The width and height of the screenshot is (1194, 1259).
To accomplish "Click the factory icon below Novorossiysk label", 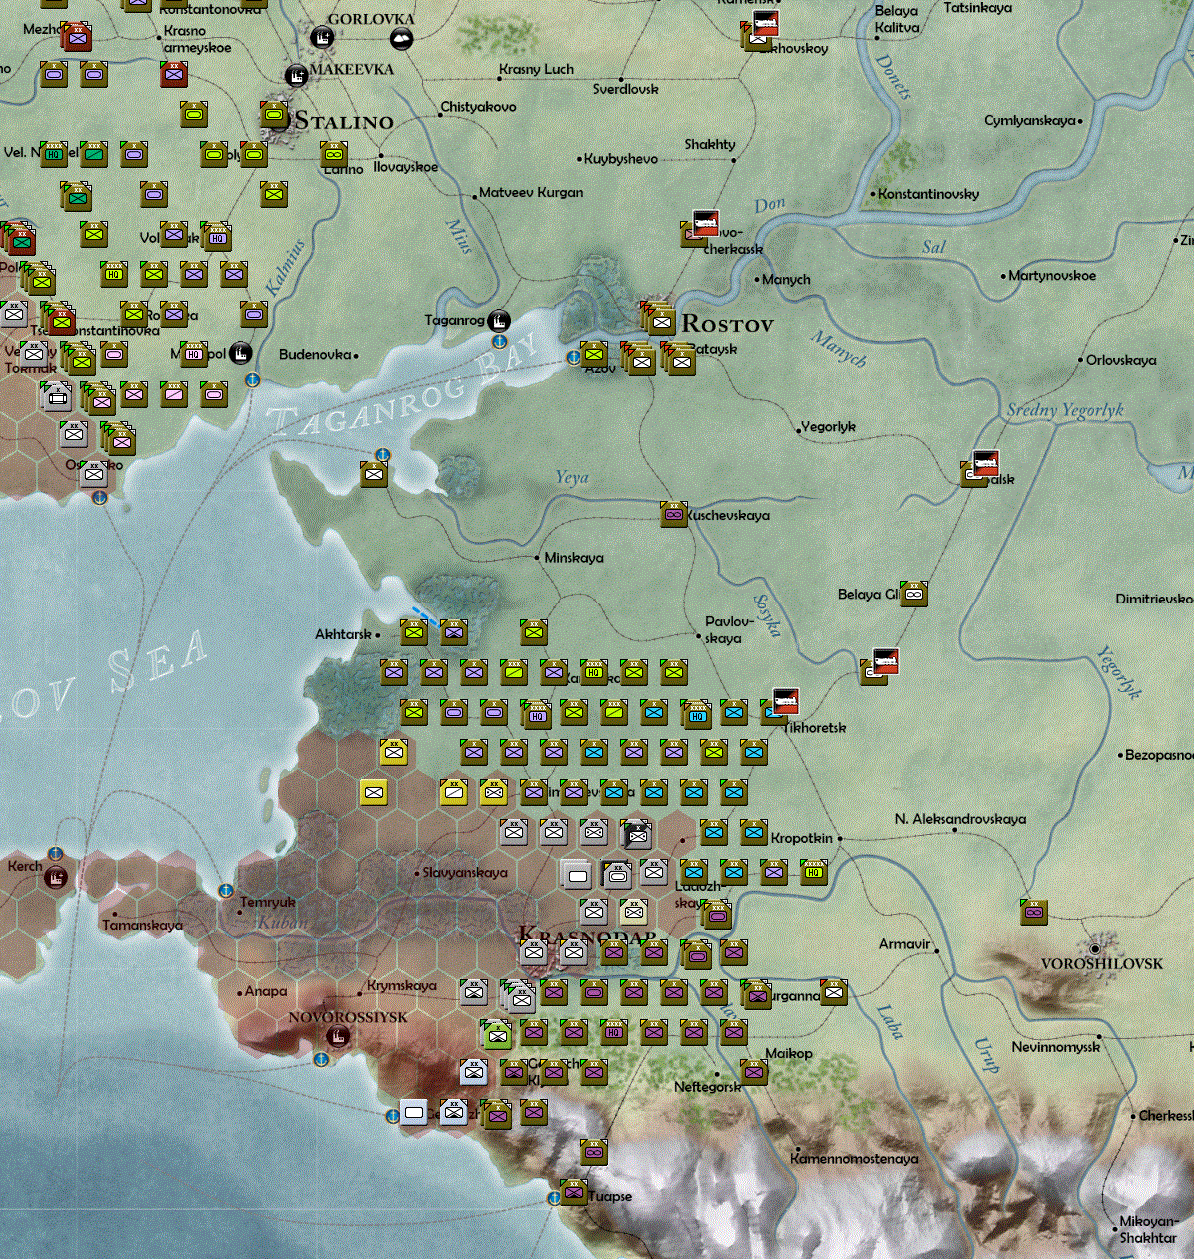I will [x=339, y=1036].
